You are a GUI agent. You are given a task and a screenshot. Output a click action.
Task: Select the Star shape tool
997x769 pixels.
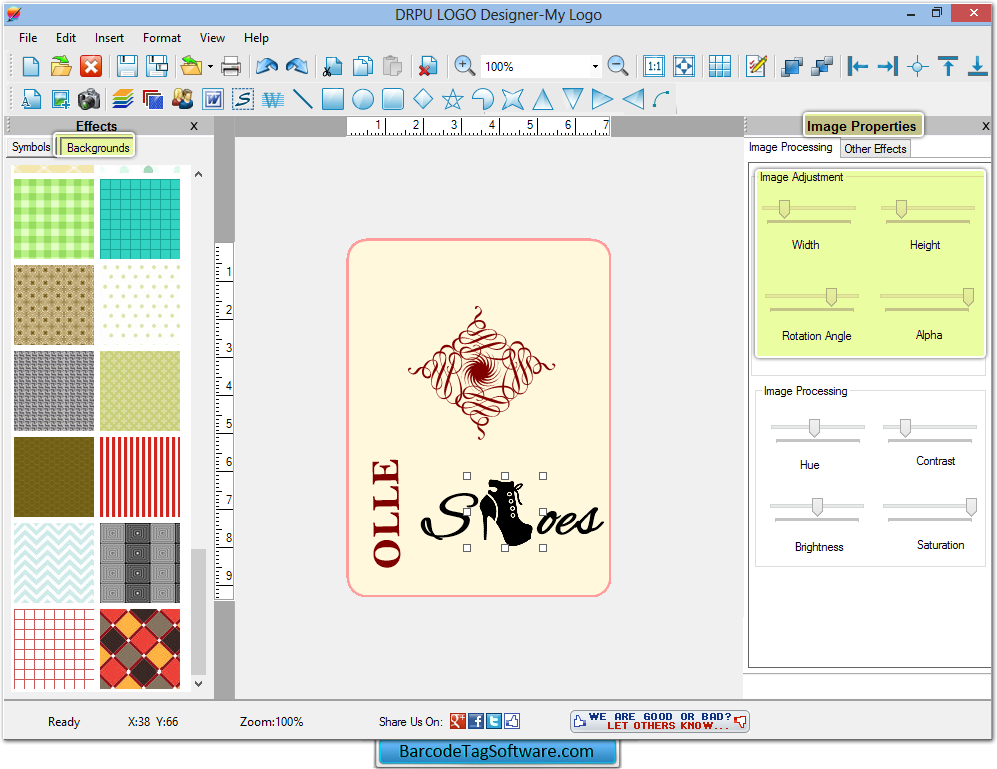pos(453,99)
